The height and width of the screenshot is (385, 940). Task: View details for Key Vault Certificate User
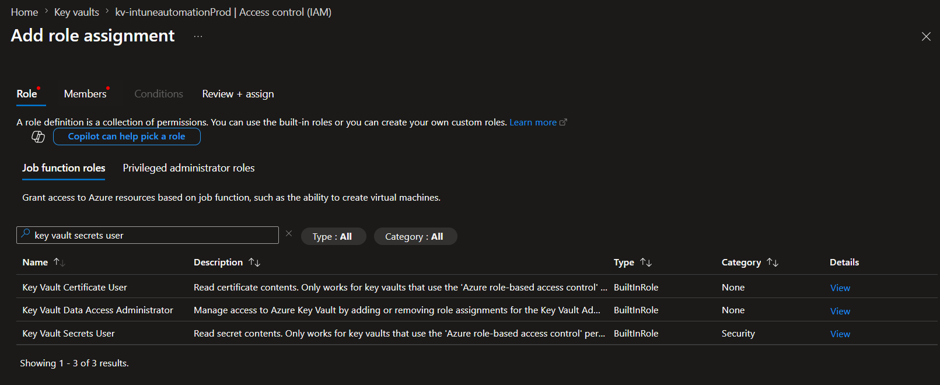click(x=840, y=288)
